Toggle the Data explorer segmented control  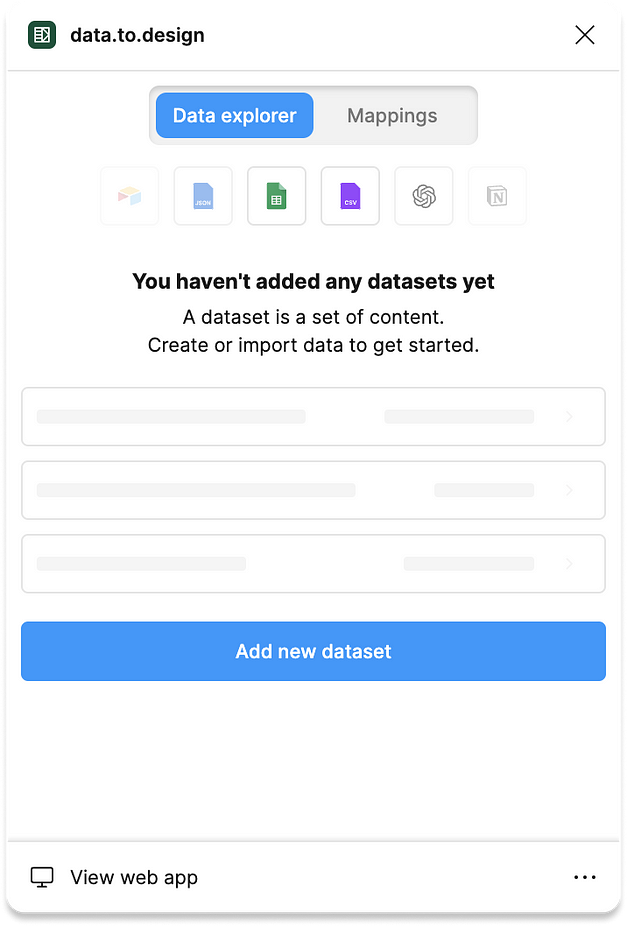point(233,115)
